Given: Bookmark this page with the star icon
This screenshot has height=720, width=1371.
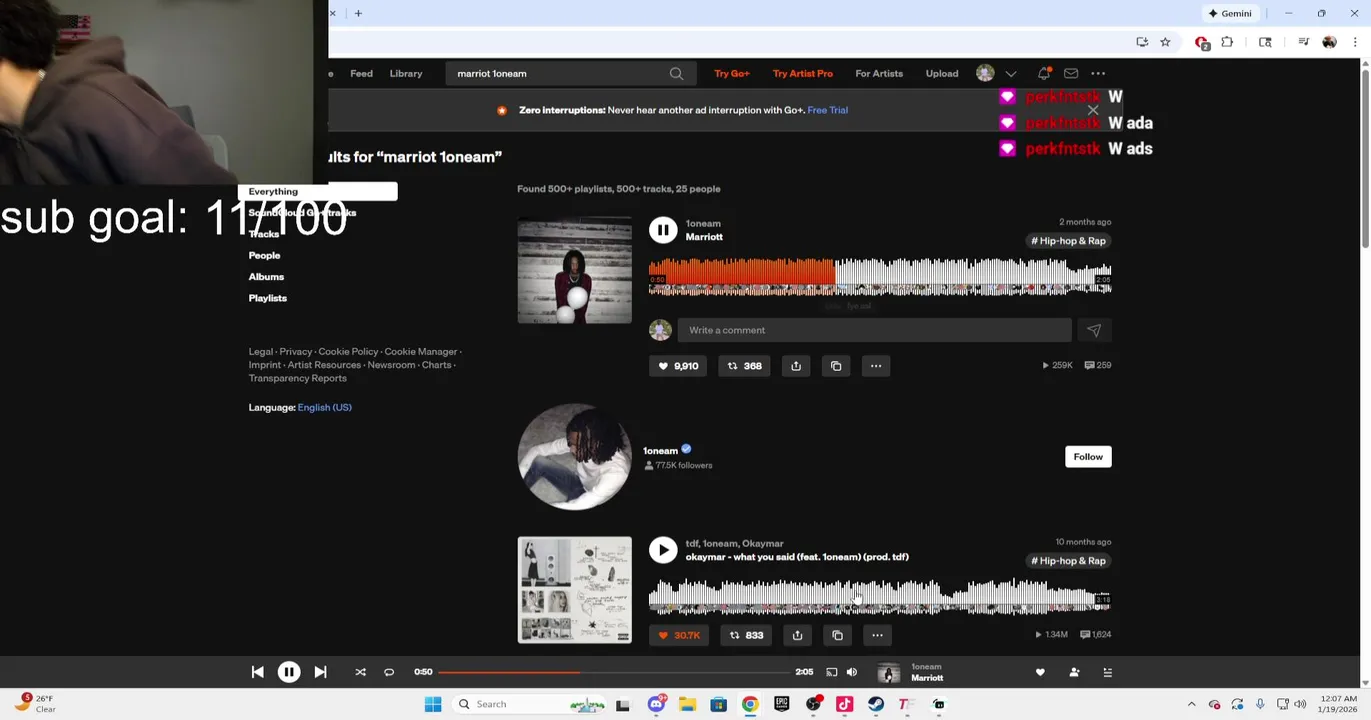Looking at the screenshot, I should [x=1165, y=42].
